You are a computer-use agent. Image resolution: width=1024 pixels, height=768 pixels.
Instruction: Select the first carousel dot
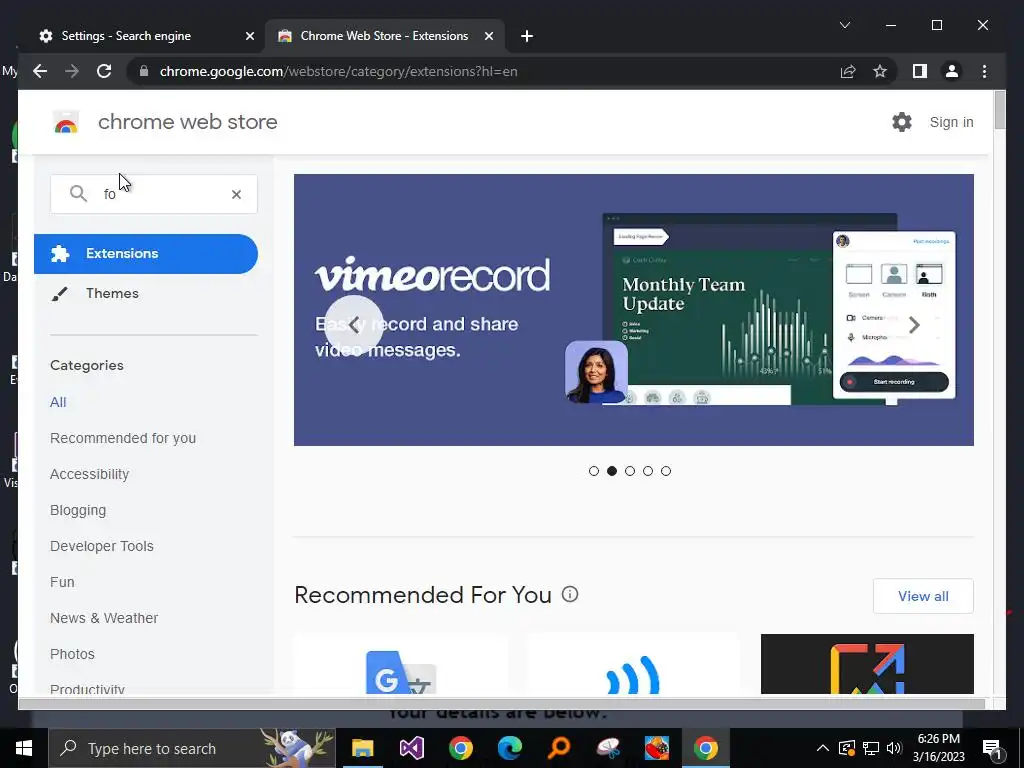tap(594, 471)
